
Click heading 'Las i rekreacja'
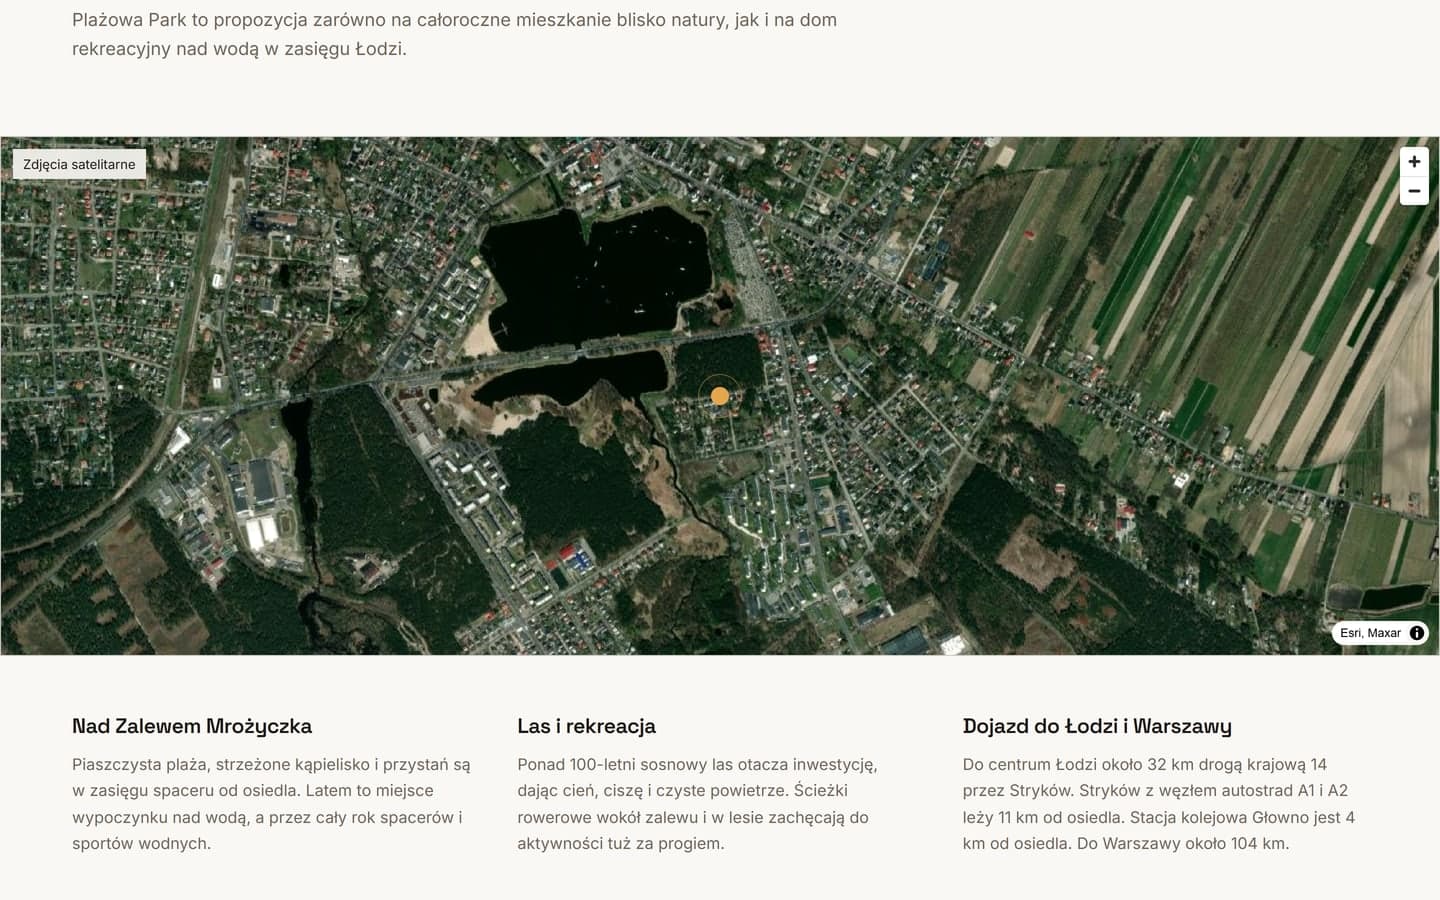pyautogui.click(x=586, y=726)
